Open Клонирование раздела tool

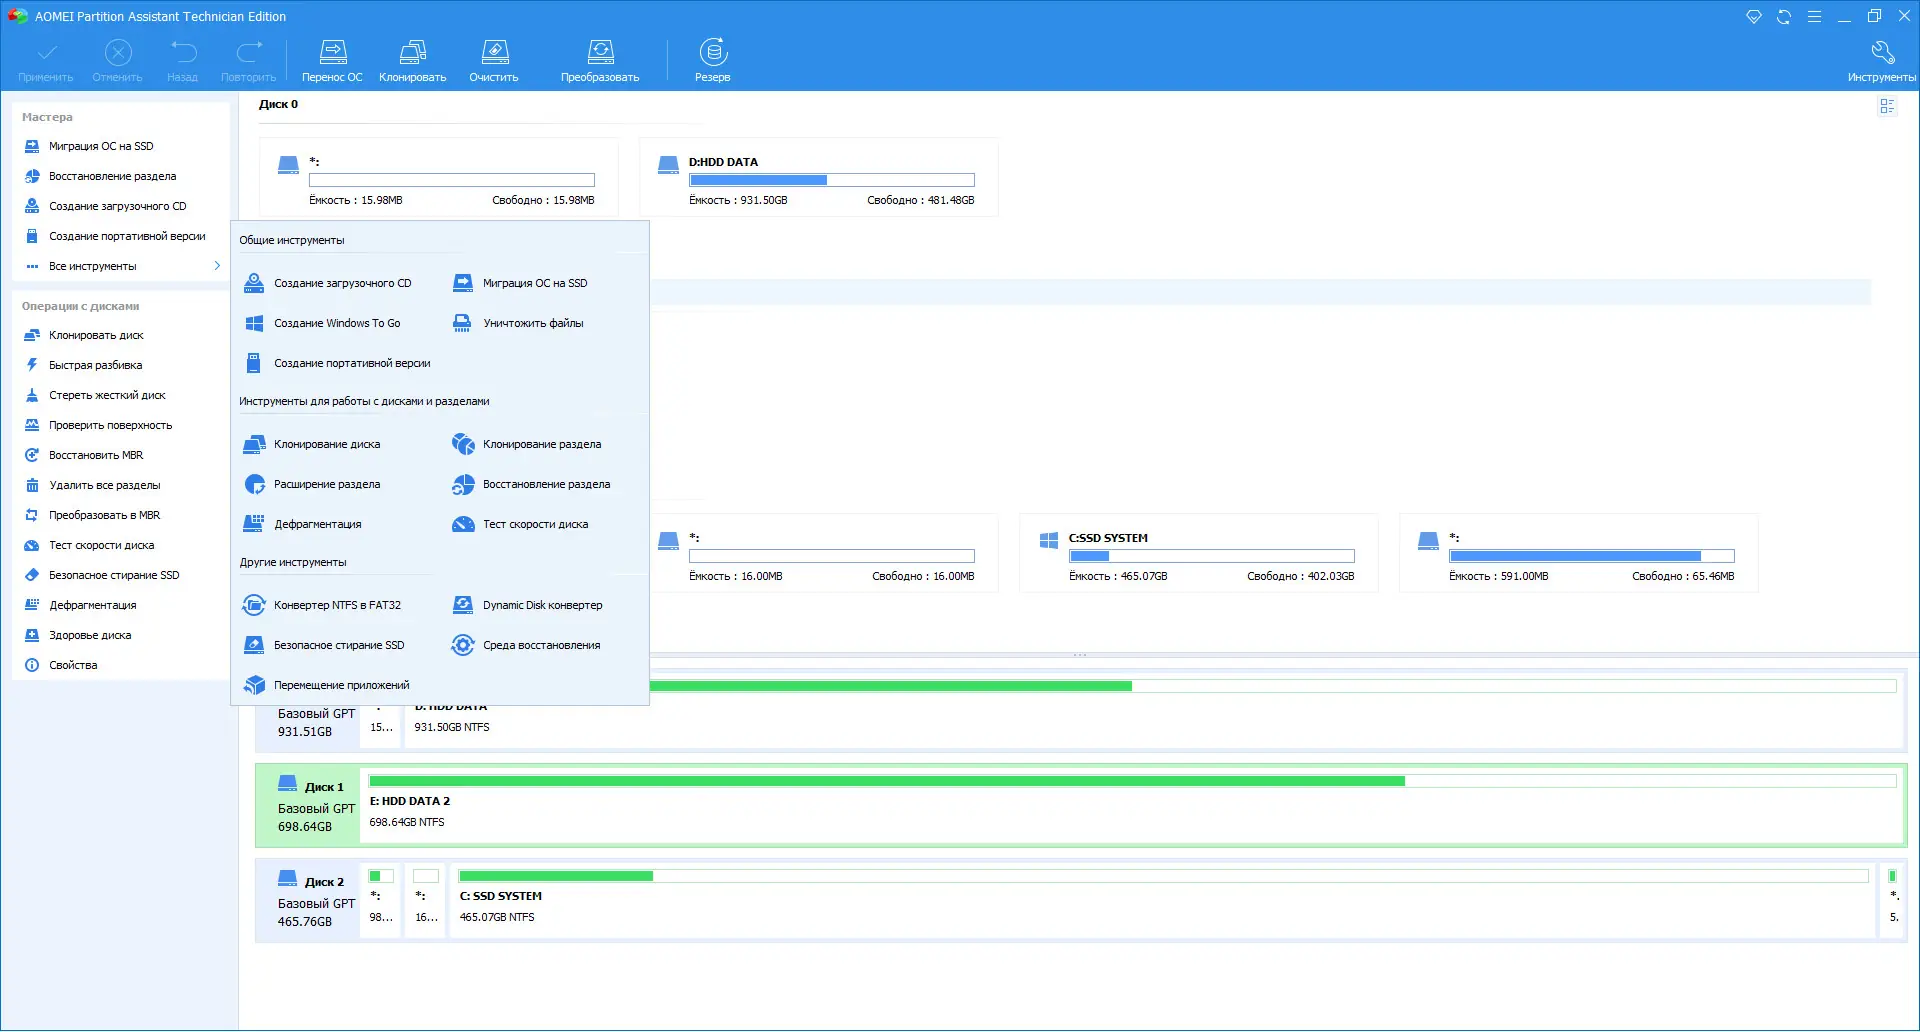coord(527,444)
